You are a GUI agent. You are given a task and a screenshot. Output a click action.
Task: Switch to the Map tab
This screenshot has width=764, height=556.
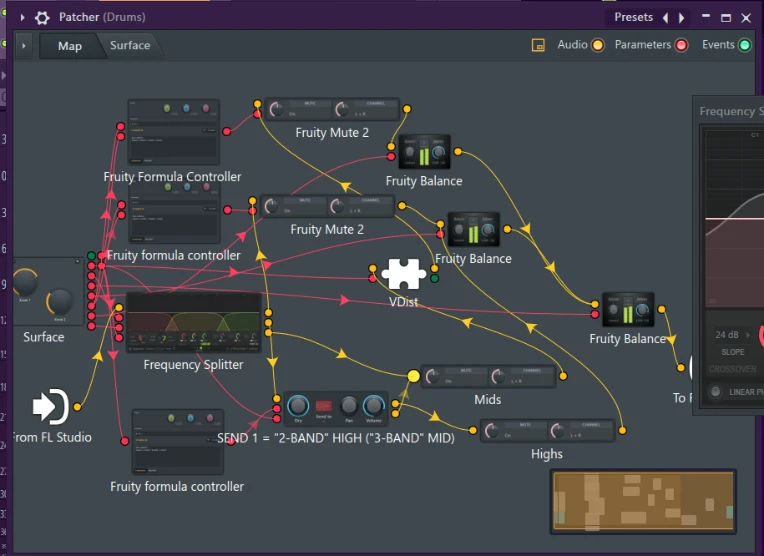[70, 46]
